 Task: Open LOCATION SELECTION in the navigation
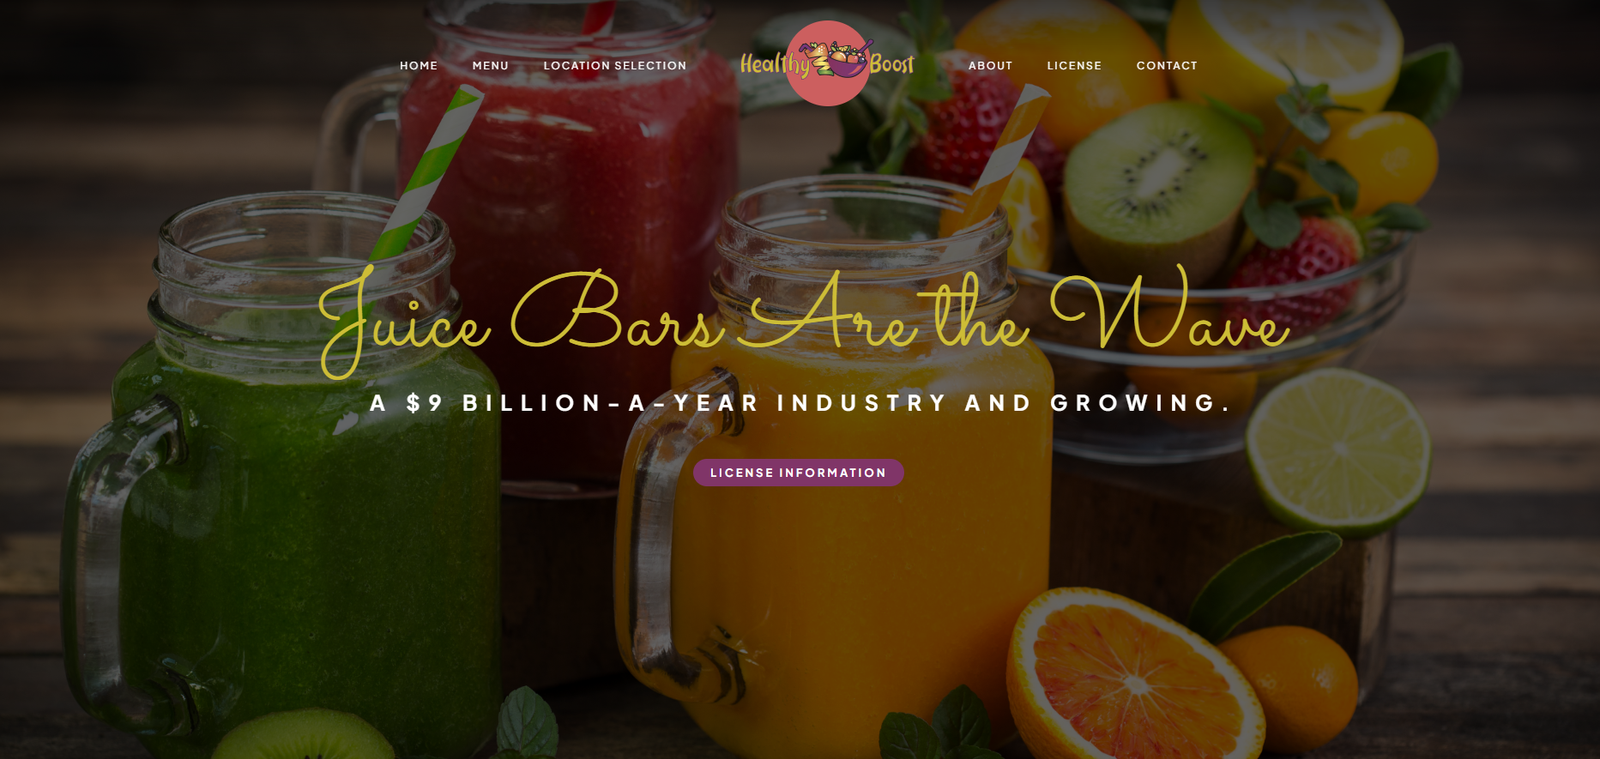(615, 66)
